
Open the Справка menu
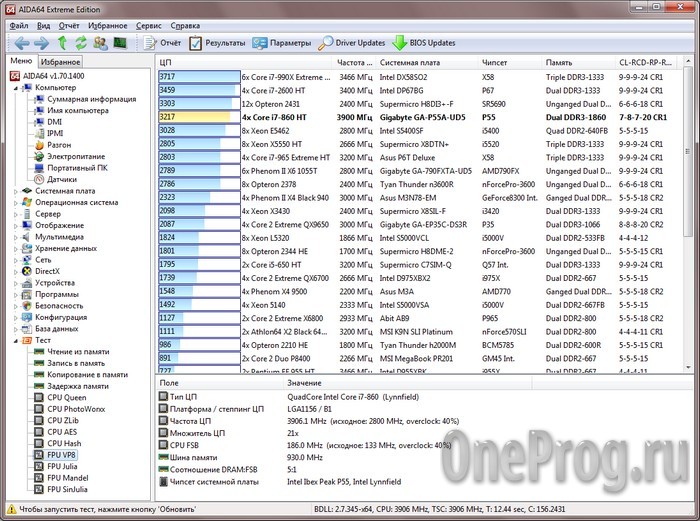pos(185,25)
